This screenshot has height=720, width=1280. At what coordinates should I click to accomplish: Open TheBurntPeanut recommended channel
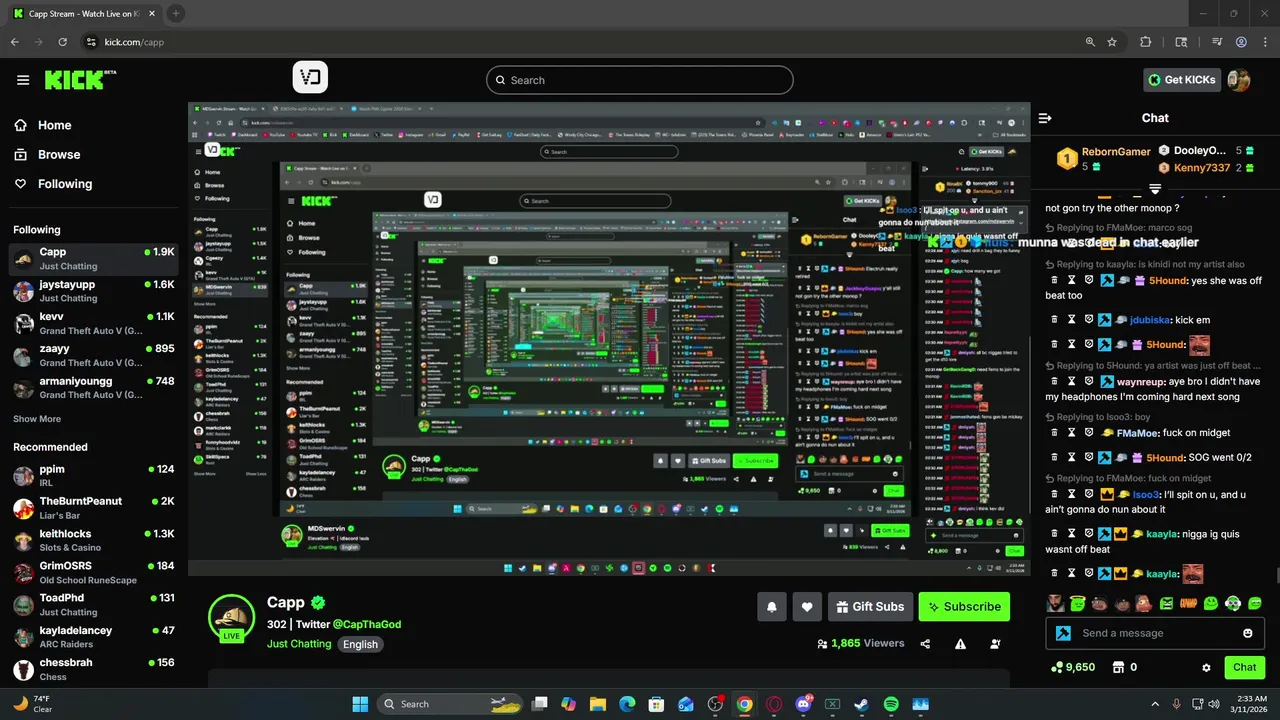point(93,508)
